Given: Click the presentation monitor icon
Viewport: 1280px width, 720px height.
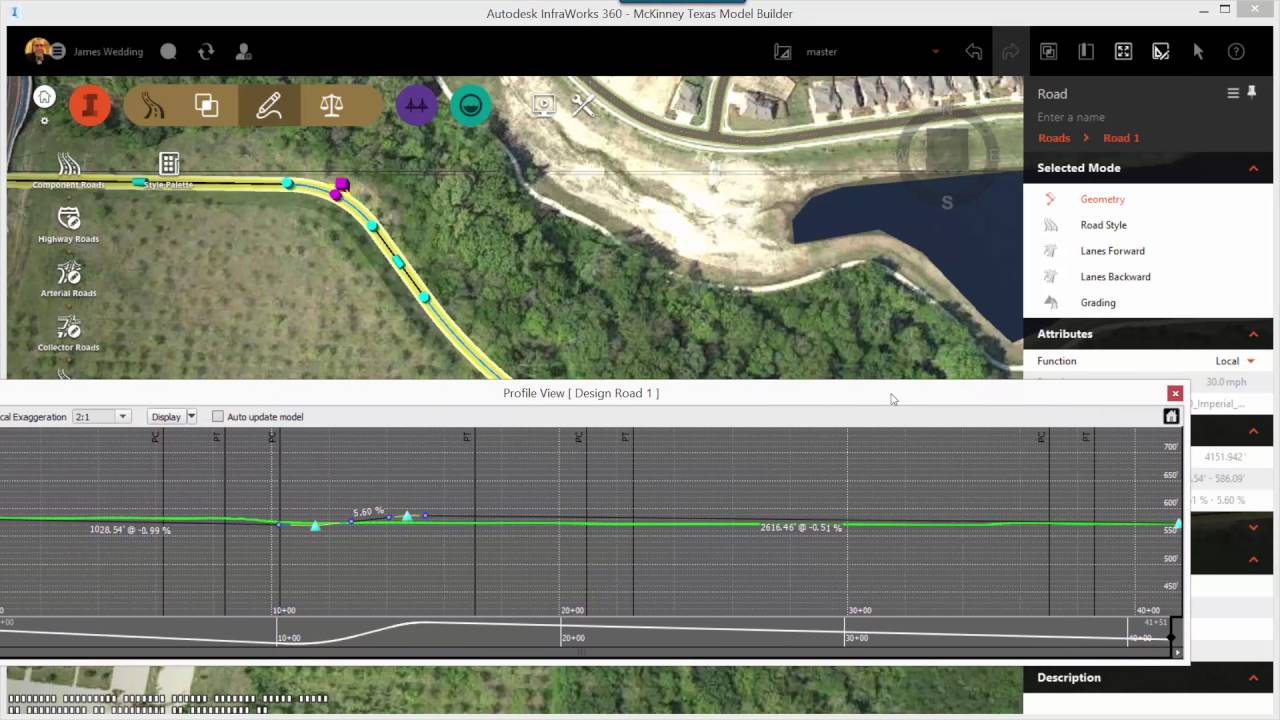Looking at the screenshot, I should 544,105.
